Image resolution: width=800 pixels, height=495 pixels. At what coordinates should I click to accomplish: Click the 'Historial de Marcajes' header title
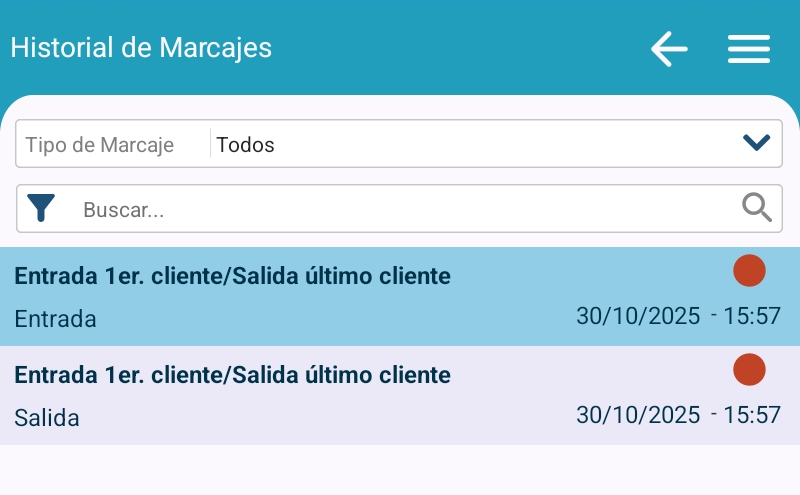(141, 48)
